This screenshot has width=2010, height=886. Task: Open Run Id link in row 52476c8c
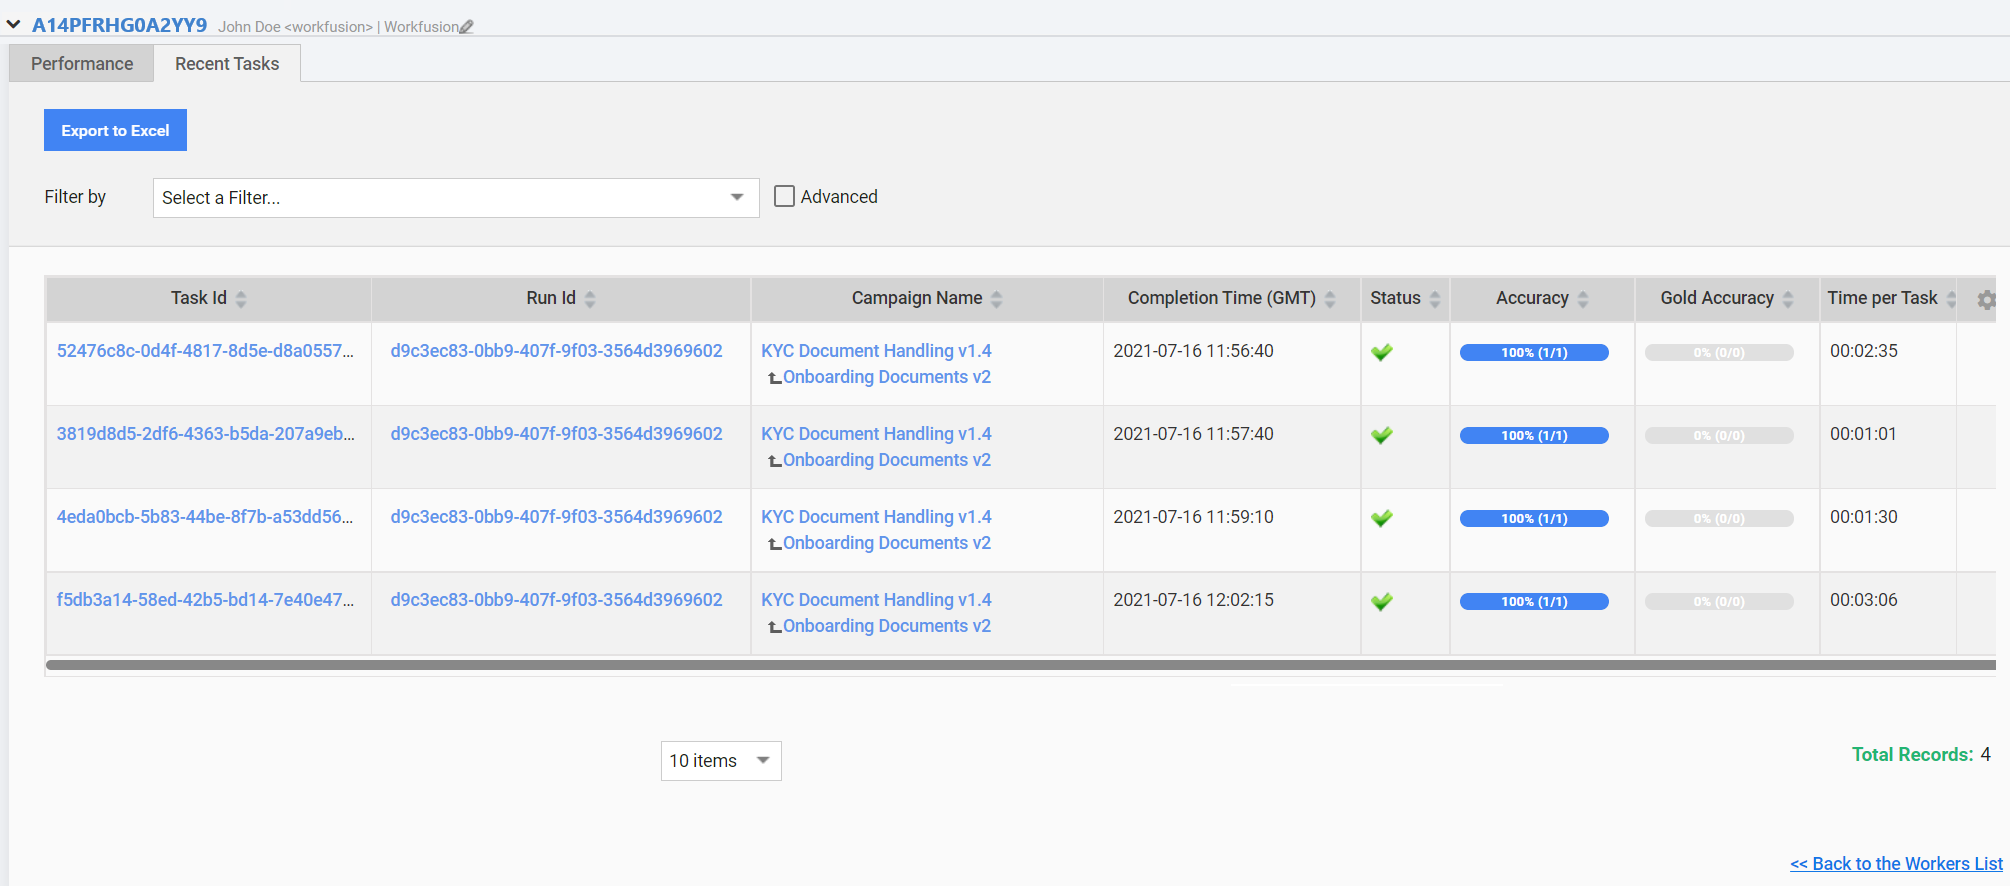pos(557,351)
